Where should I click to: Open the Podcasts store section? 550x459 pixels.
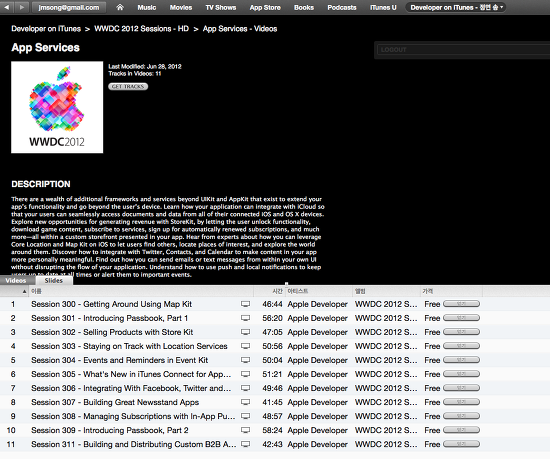pyautogui.click(x=342, y=7)
